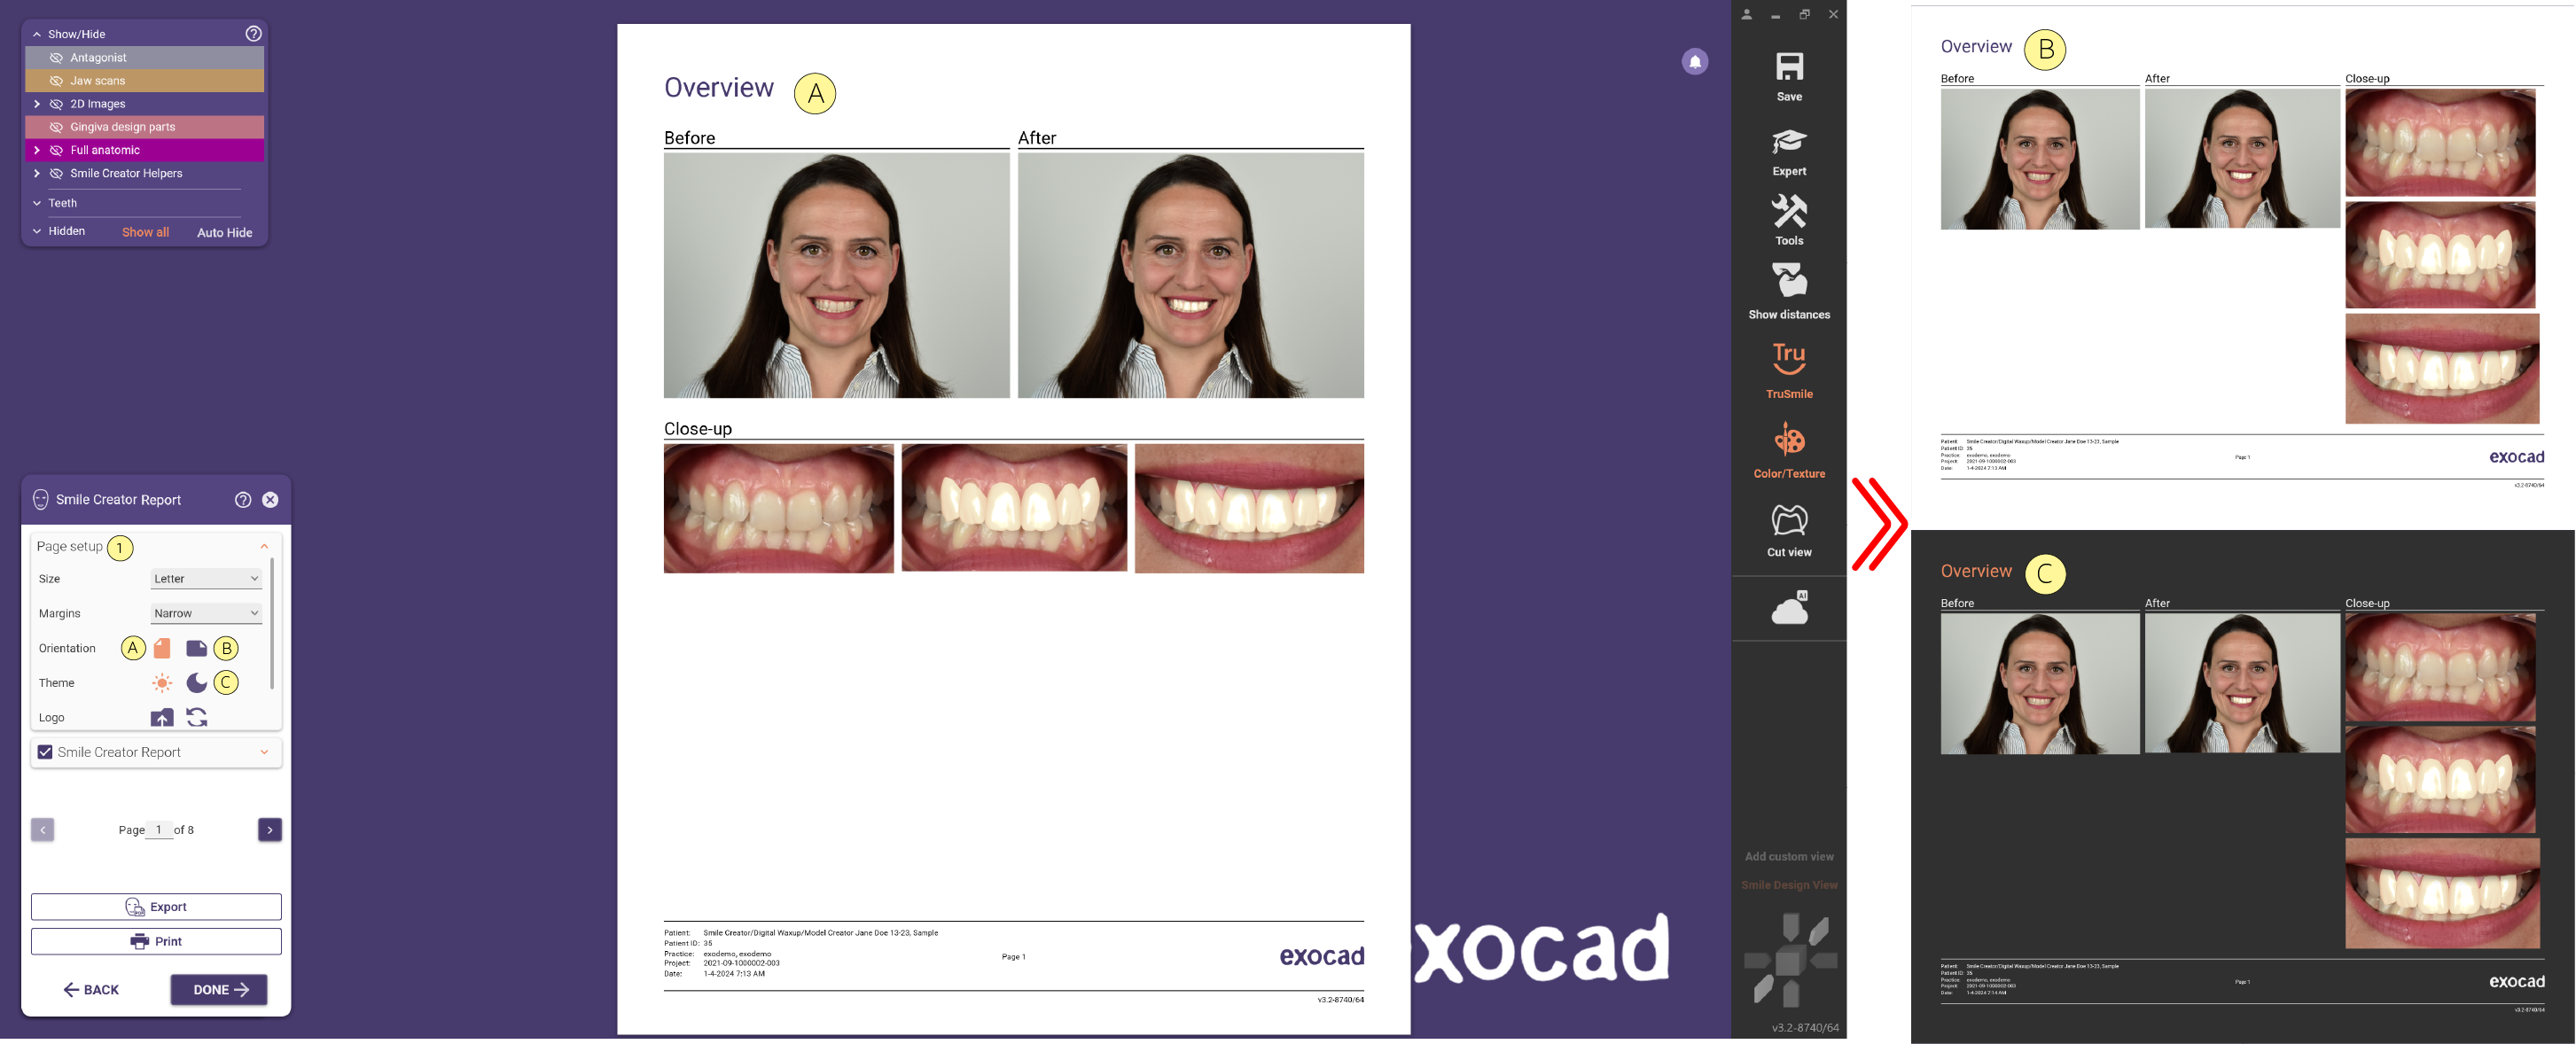Collapse the Page setup section
The width and height of the screenshot is (2576, 1044).
click(264, 546)
